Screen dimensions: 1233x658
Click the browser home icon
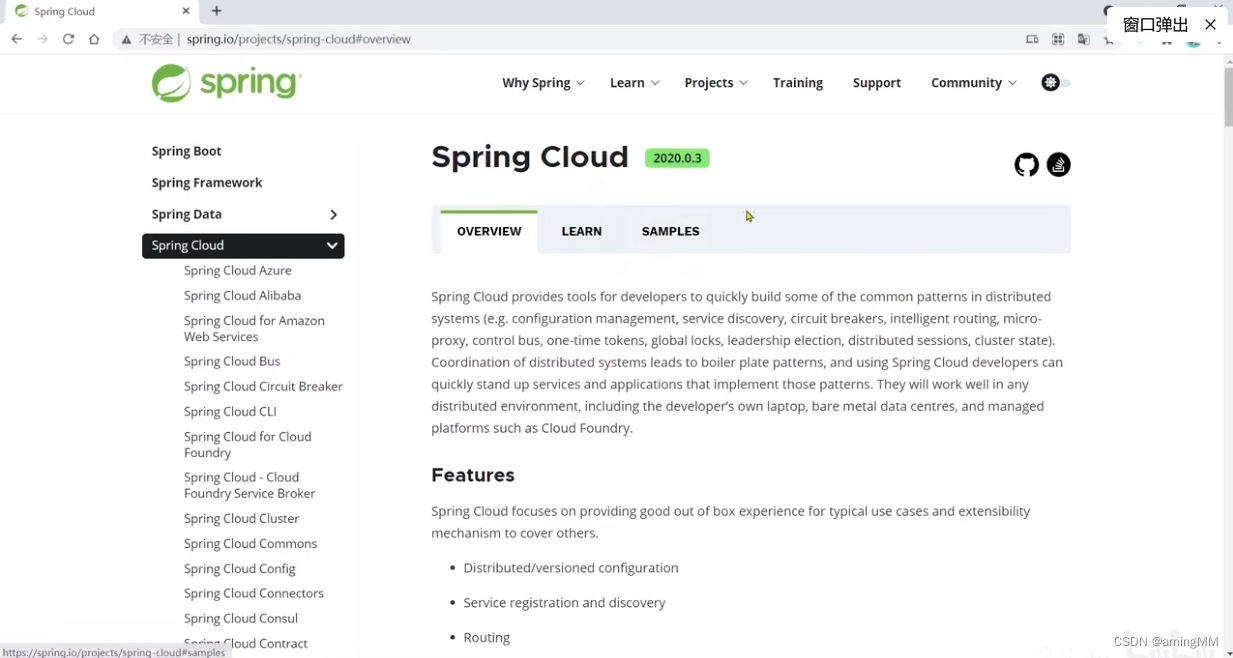pos(94,39)
